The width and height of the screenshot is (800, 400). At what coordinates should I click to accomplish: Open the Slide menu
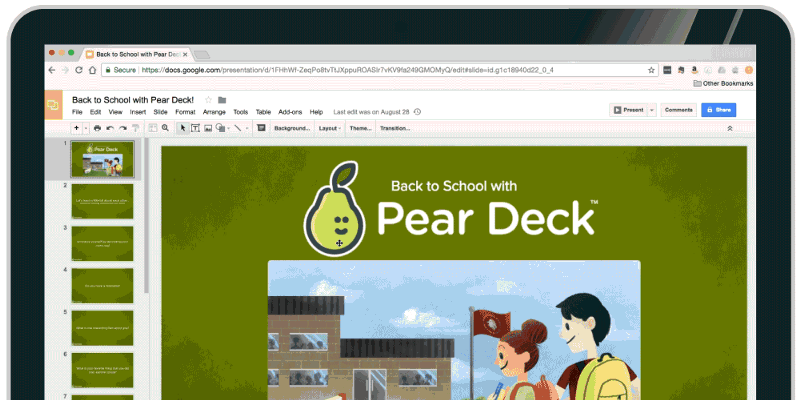[x=160, y=112]
